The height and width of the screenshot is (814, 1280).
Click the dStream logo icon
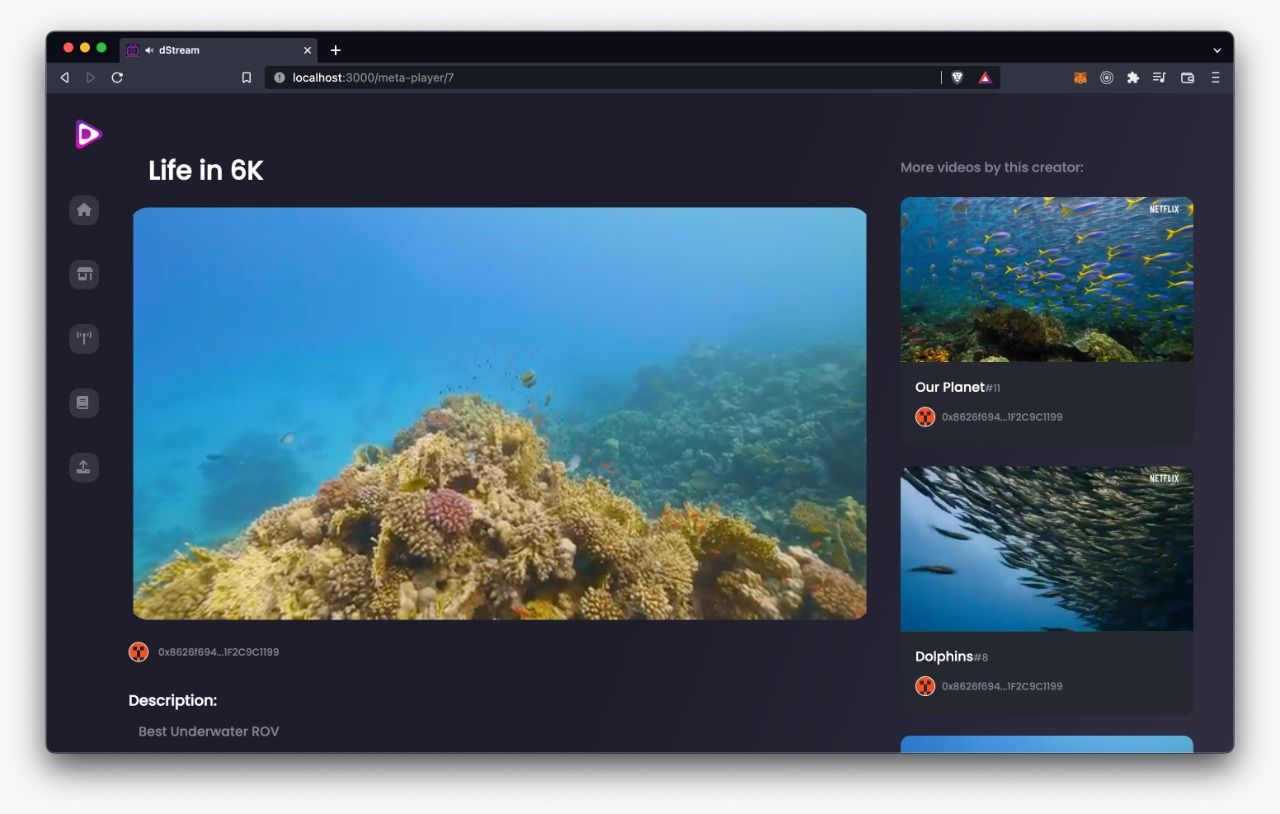click(88, 134)
